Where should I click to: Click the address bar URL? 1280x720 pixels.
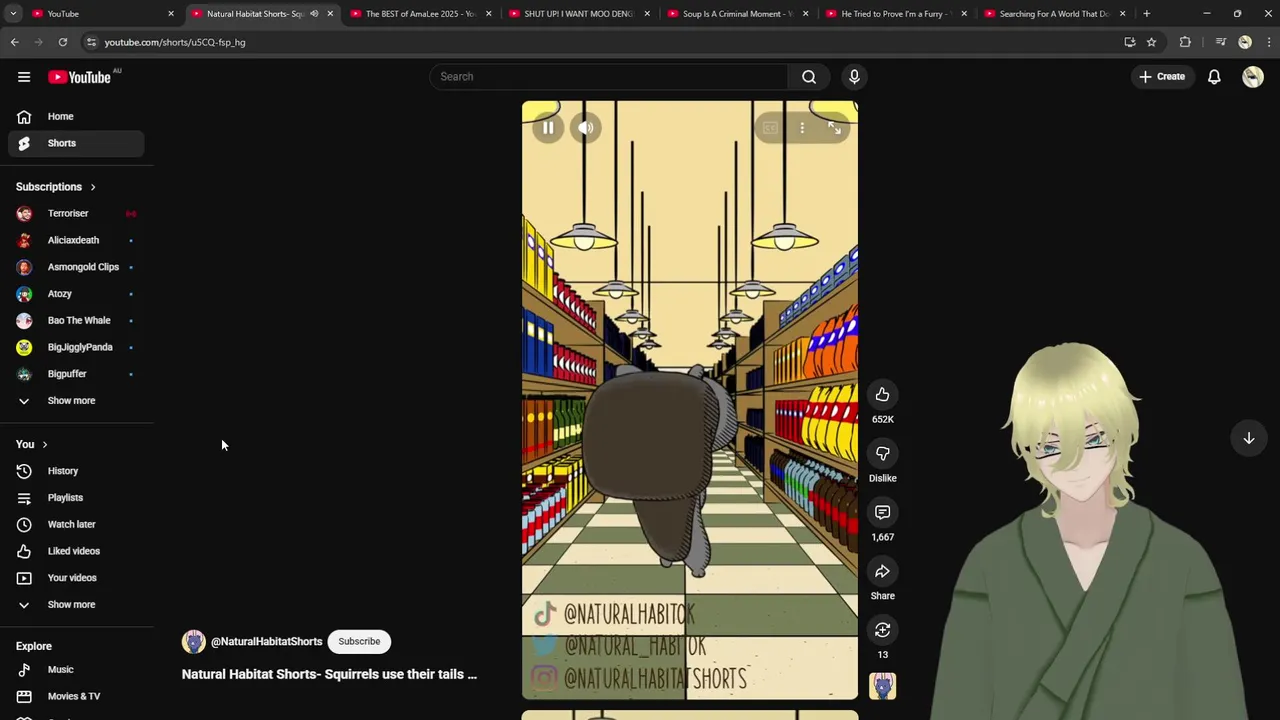[x=175, y=42]
